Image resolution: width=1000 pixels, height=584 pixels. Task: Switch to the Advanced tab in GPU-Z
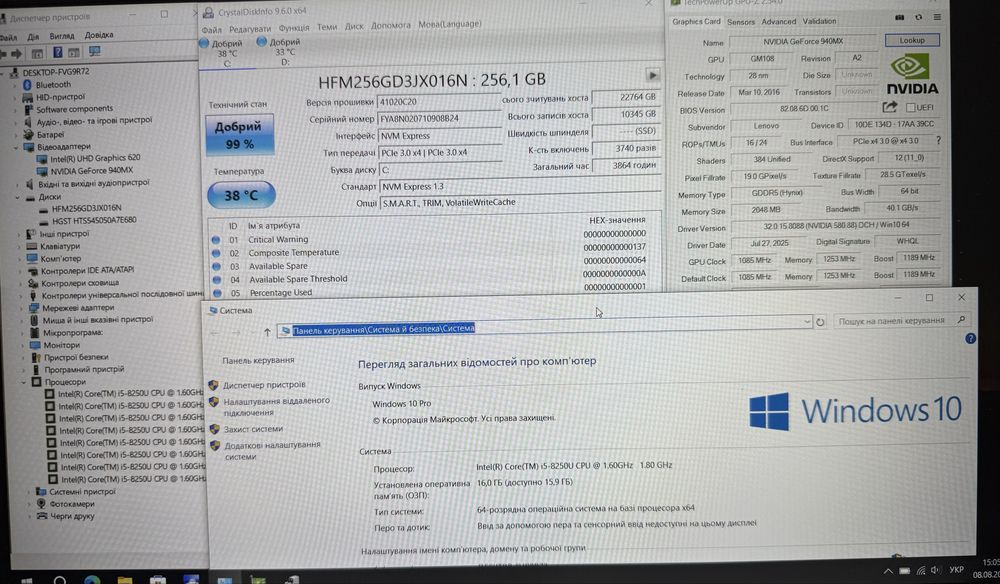pos(779,22)
